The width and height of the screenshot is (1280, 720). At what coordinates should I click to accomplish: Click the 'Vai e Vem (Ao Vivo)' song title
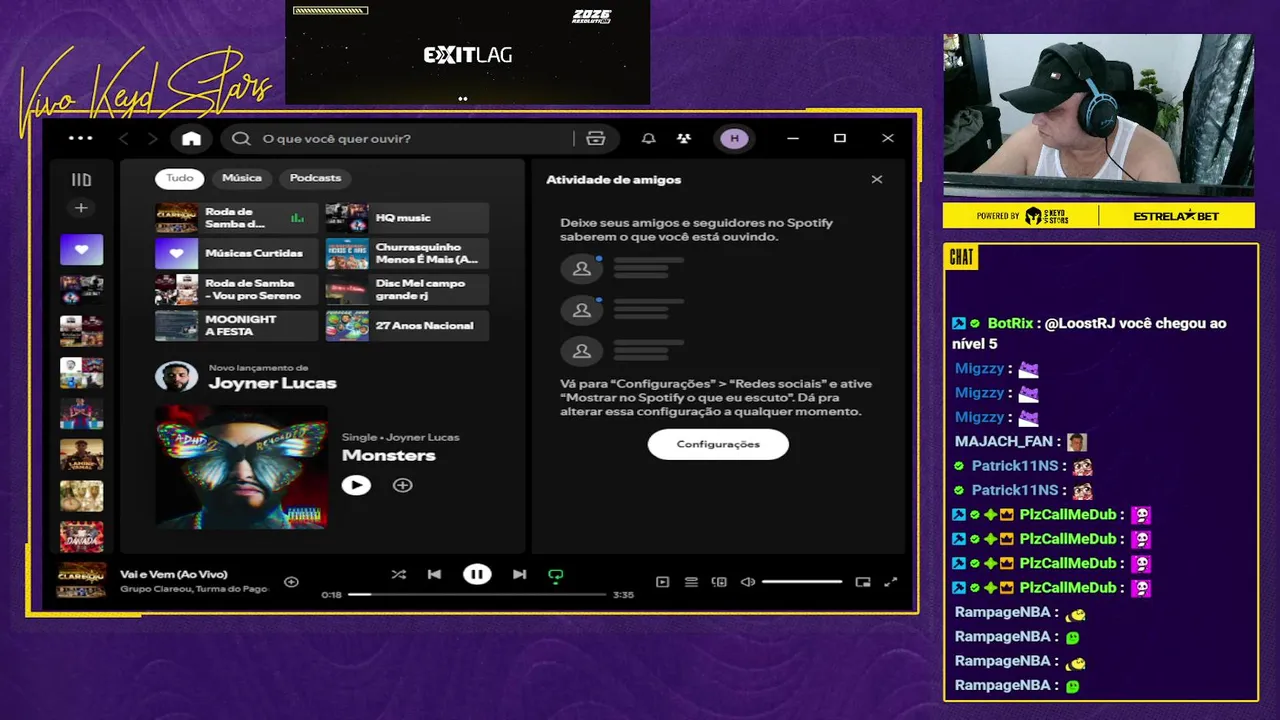(x=174, y=574)
